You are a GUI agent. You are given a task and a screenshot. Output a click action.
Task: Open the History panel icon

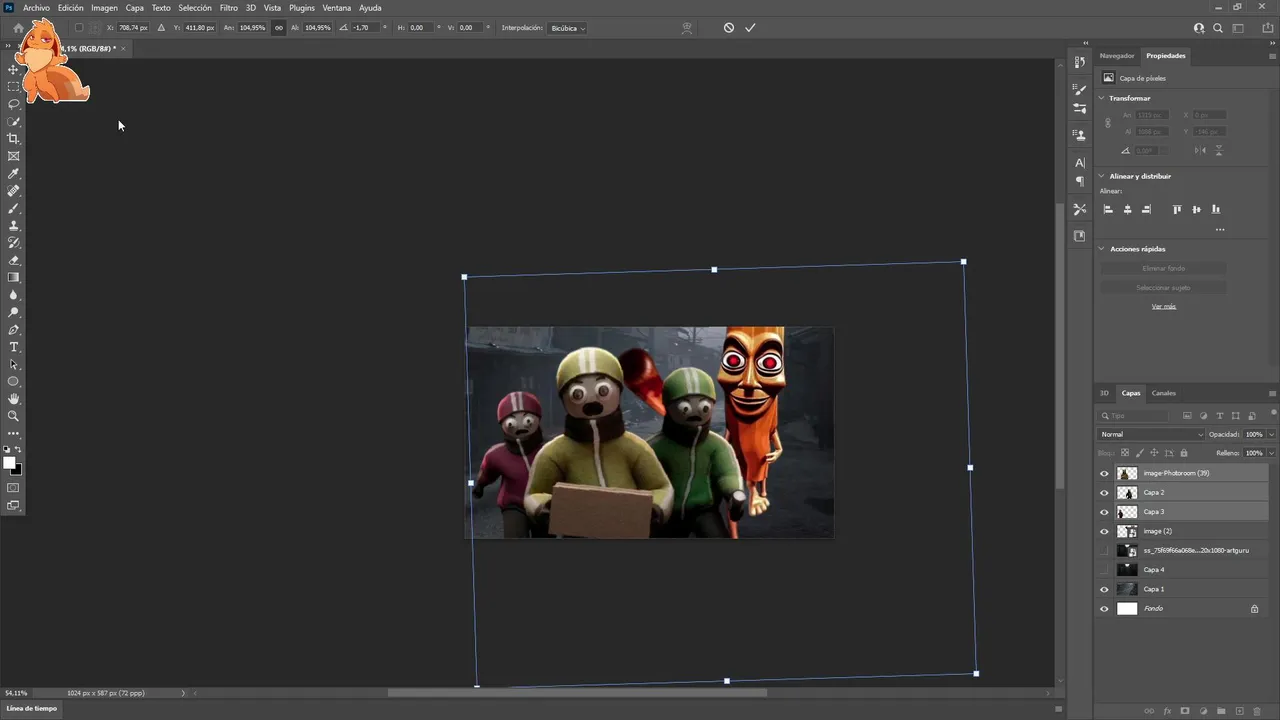click(x=1080, y=62)
